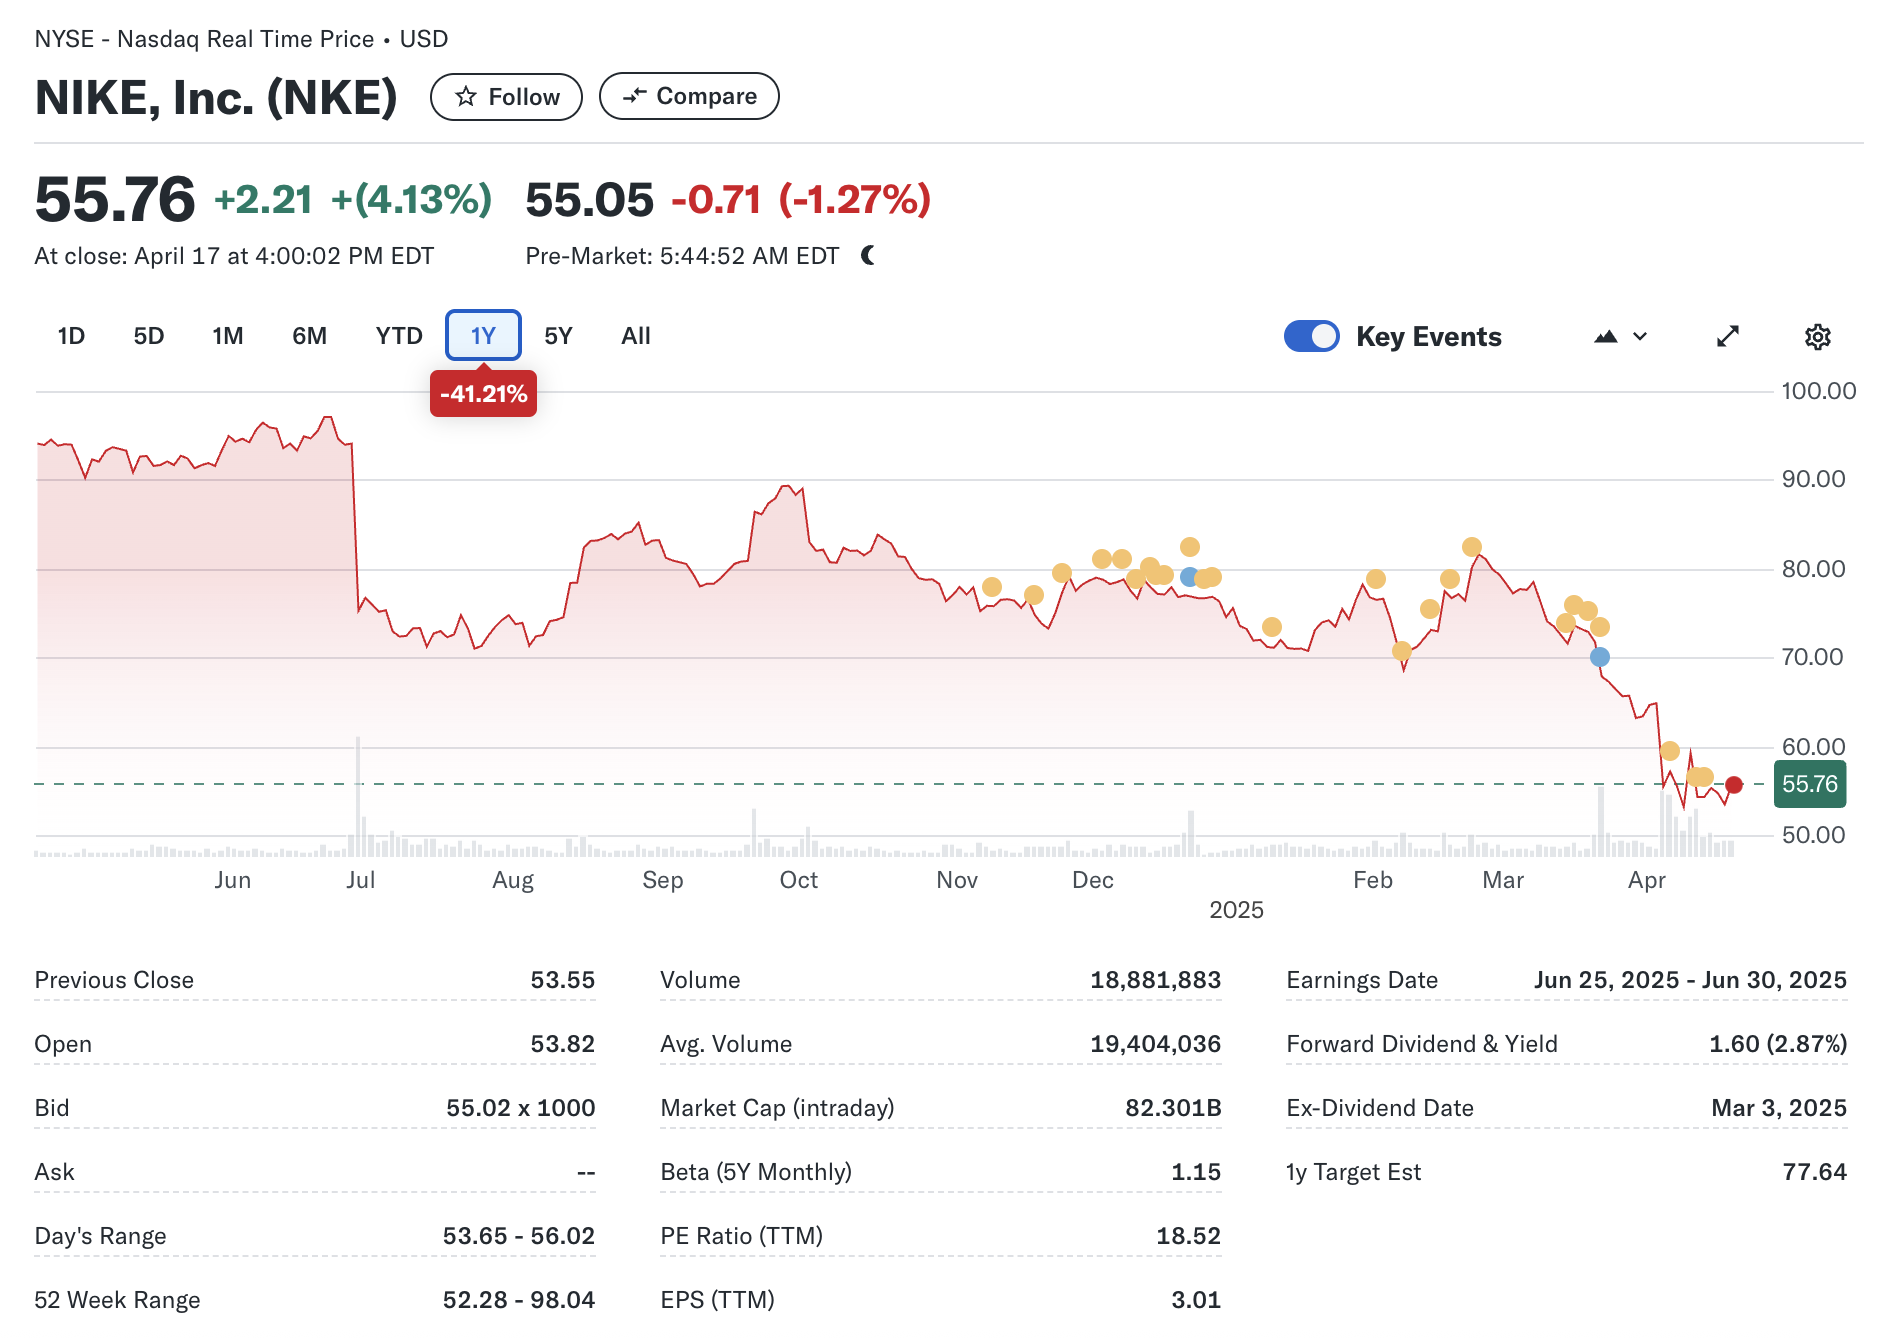Click the closing price 55.76 headline
The height and width of the screenshot is (1338, 1880).
click(x=115, y=199)
